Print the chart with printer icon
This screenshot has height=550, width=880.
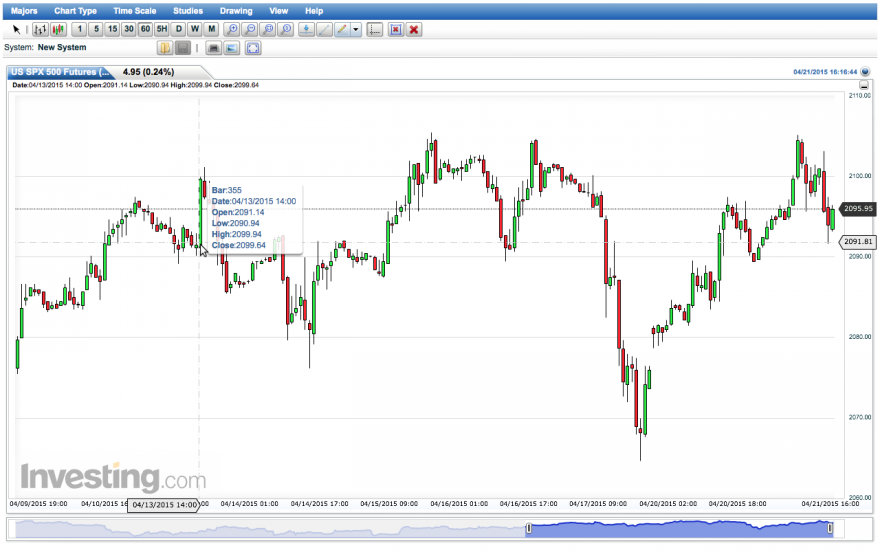(x=213, y=48)
